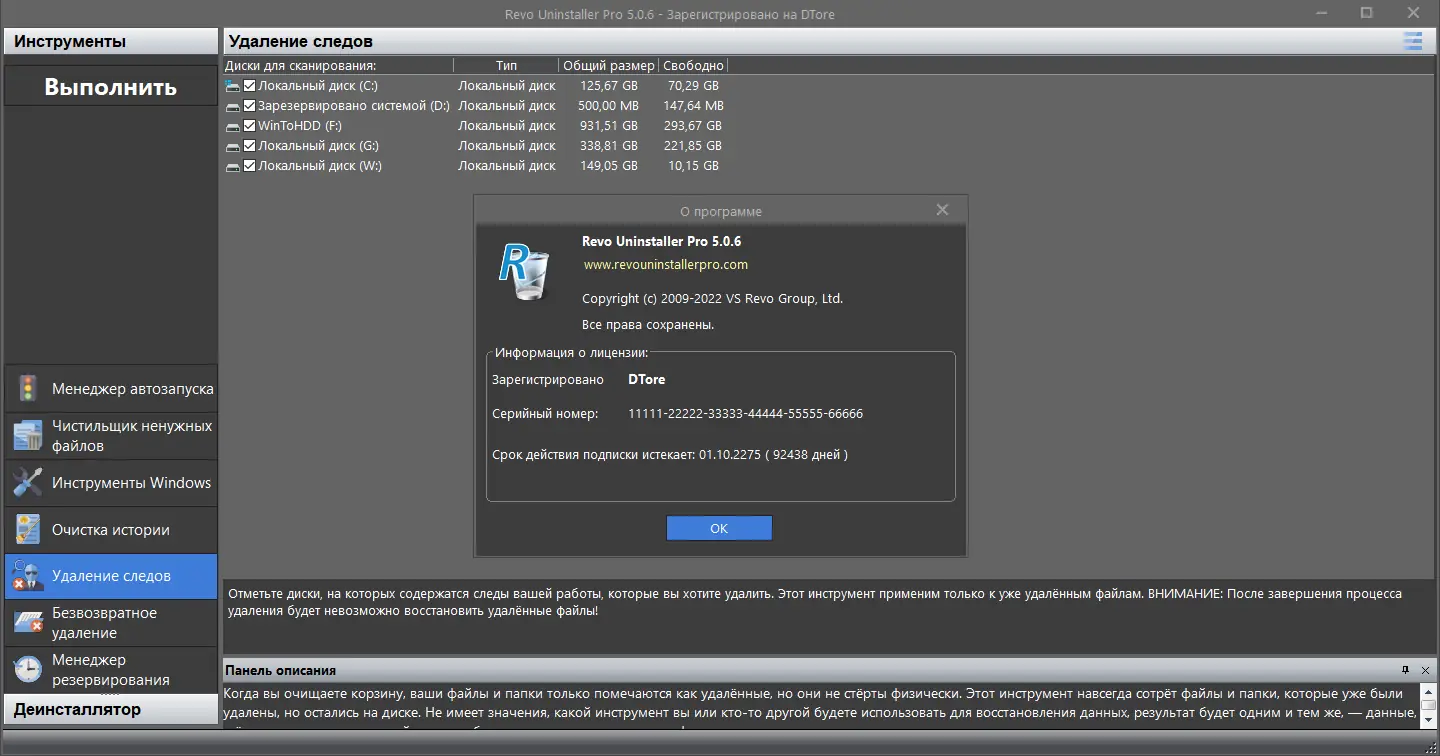Toggle the WinToHDD (F:) drive checkbox
This screenshot has width=1440, height=756.
(x=249, y=125)
